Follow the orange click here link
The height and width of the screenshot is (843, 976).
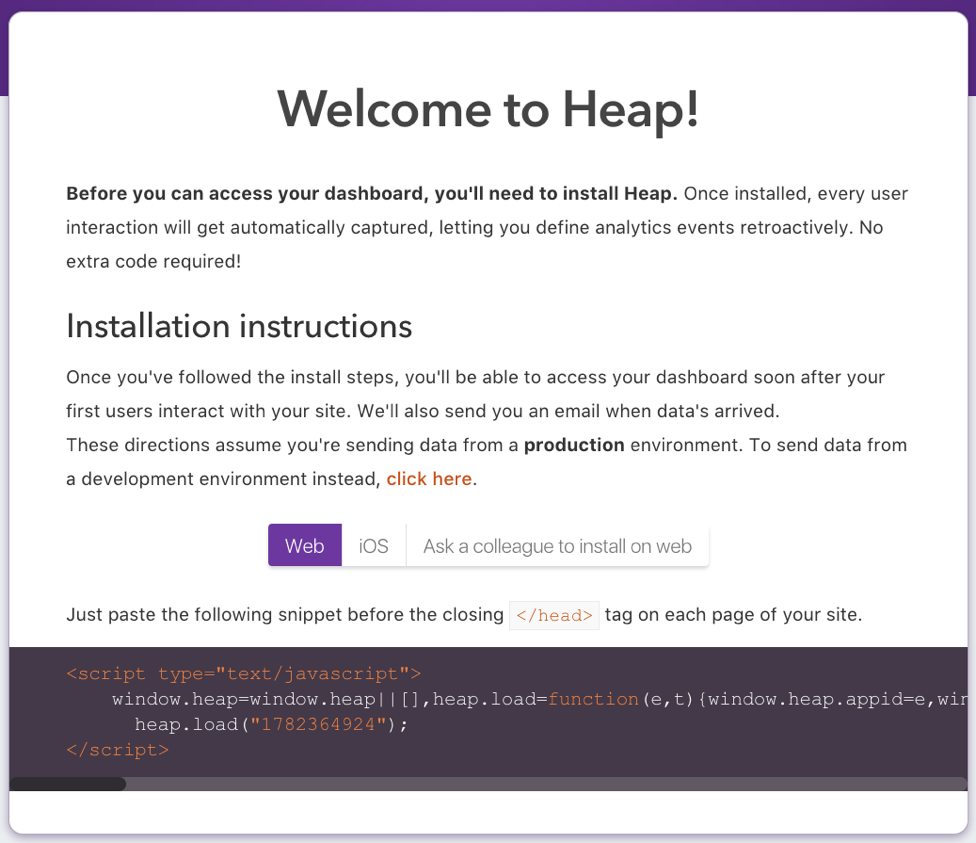tap(429, 479)
